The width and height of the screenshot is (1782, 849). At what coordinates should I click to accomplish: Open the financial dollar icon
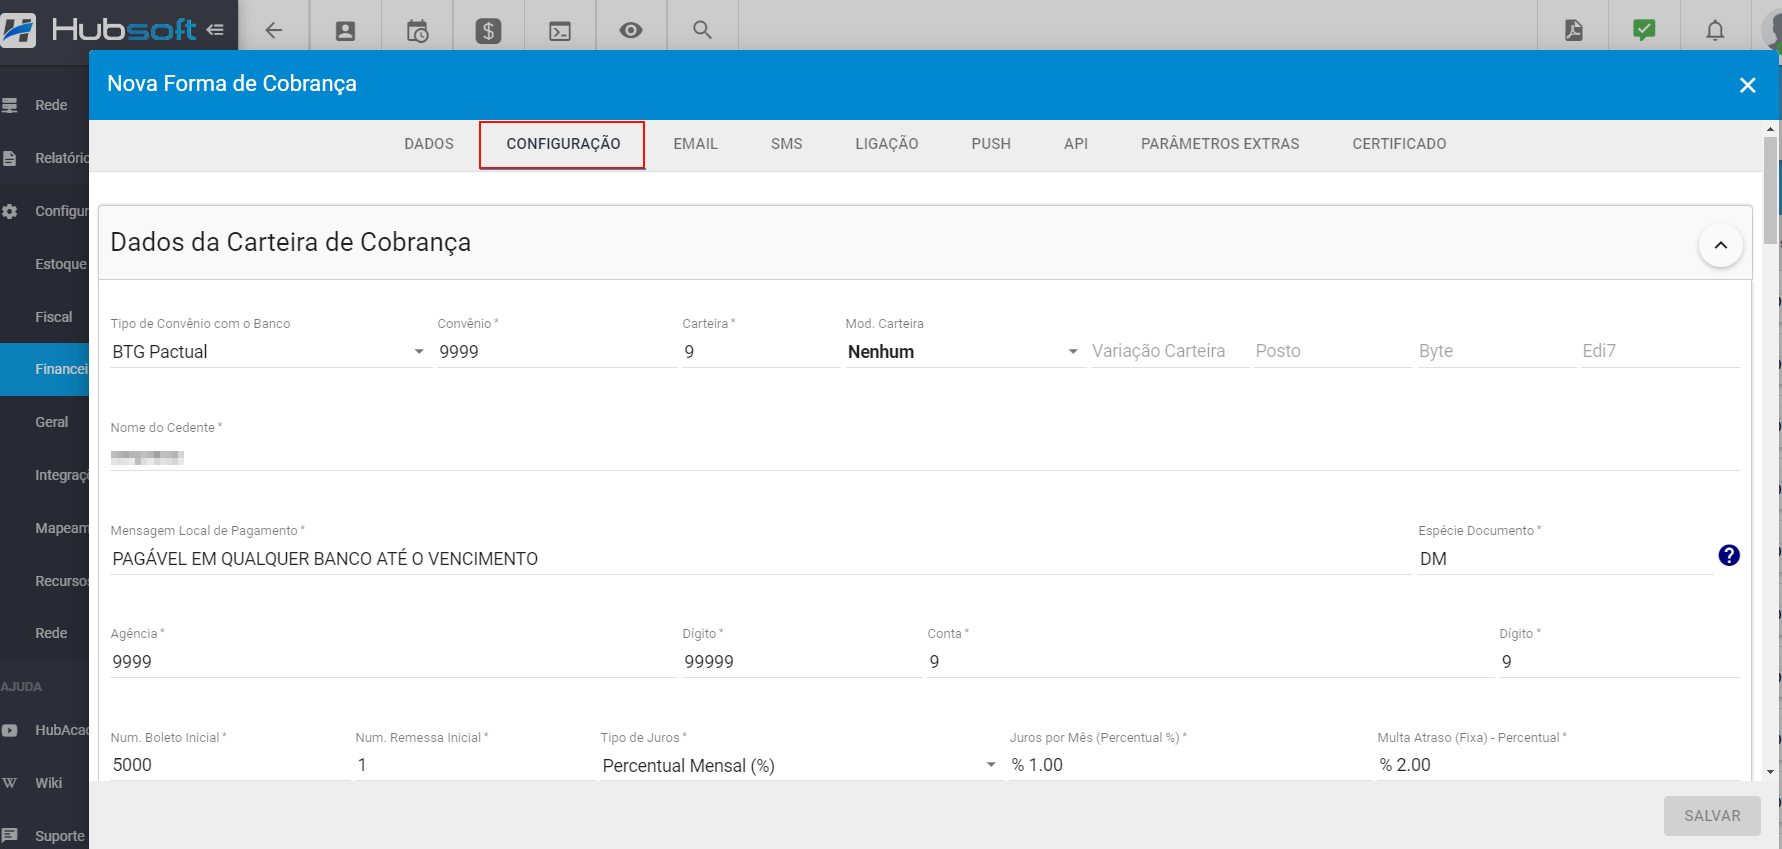tap(488, 31)
